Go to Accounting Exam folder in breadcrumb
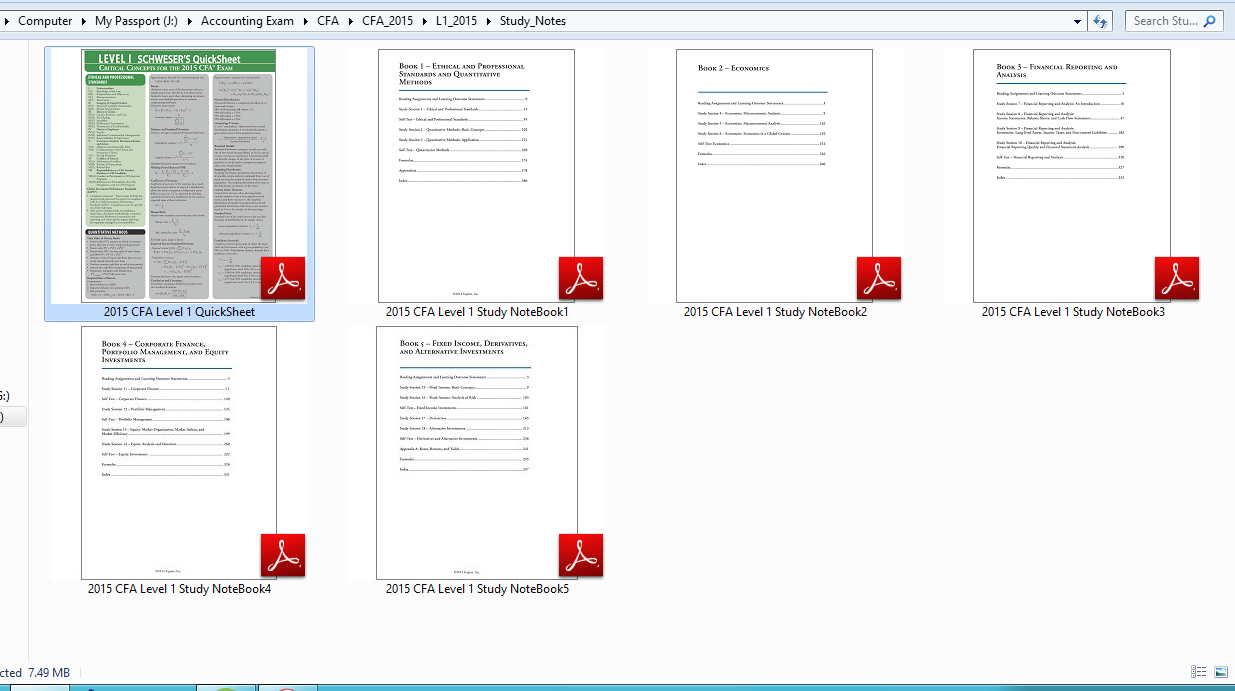1235x691 pixels. 248,21
